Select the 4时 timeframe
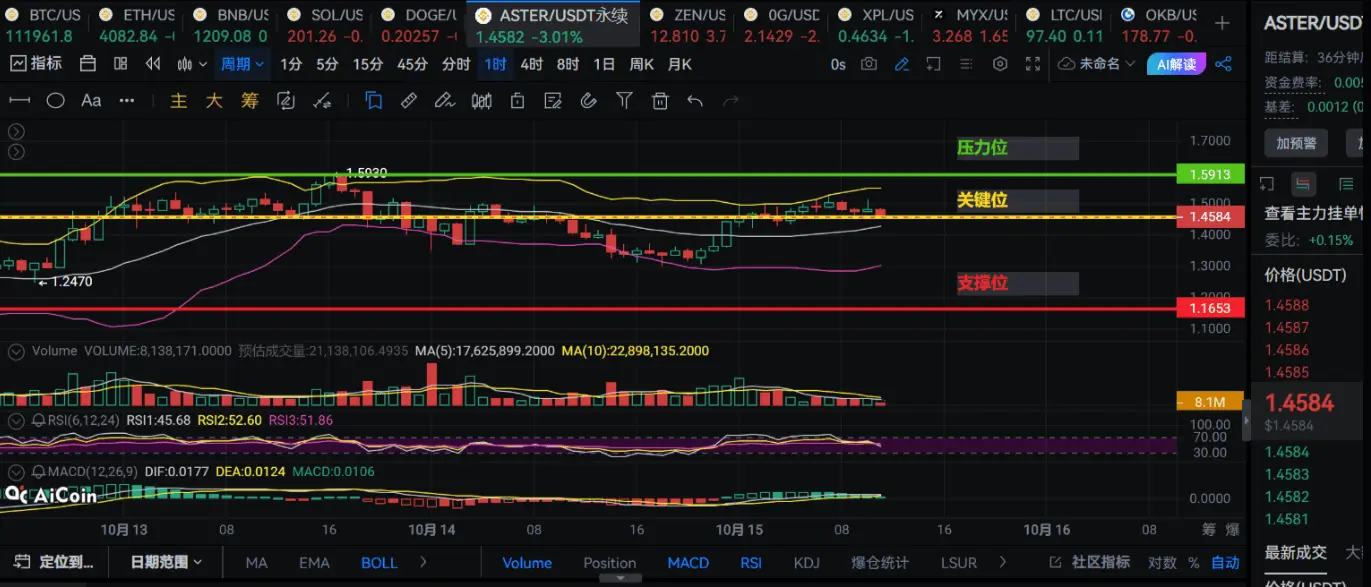 pos(532,64)
